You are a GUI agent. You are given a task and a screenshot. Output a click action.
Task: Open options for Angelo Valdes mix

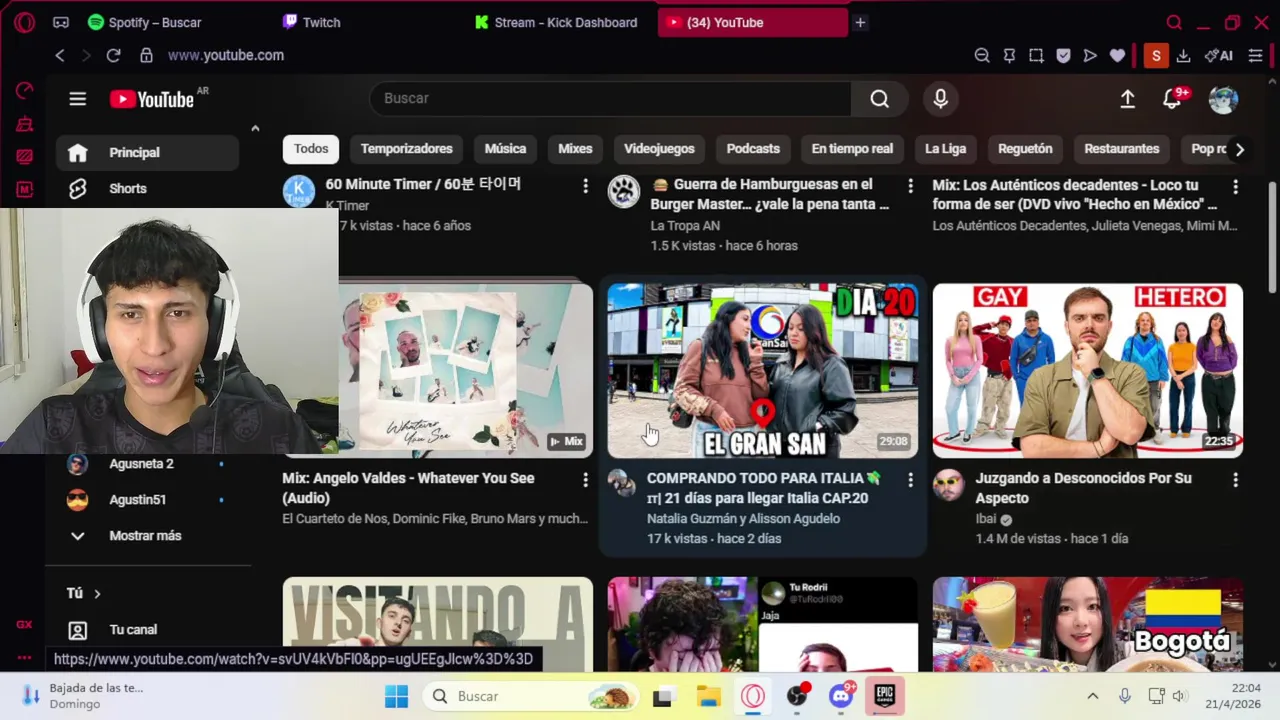click(x=585, y=480)
